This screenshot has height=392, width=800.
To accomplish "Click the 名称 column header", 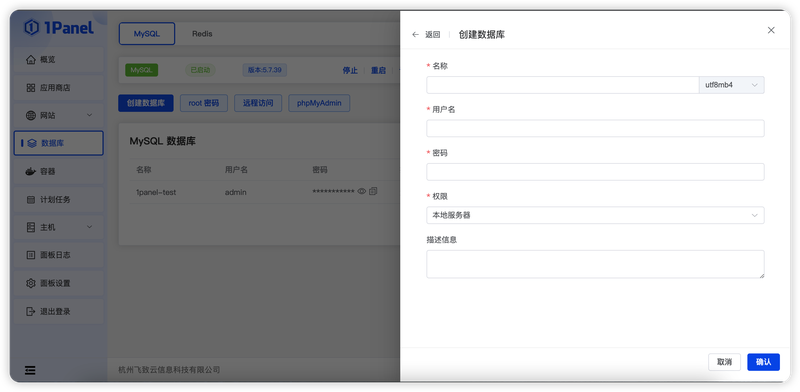I will click(x=143, y=169).
